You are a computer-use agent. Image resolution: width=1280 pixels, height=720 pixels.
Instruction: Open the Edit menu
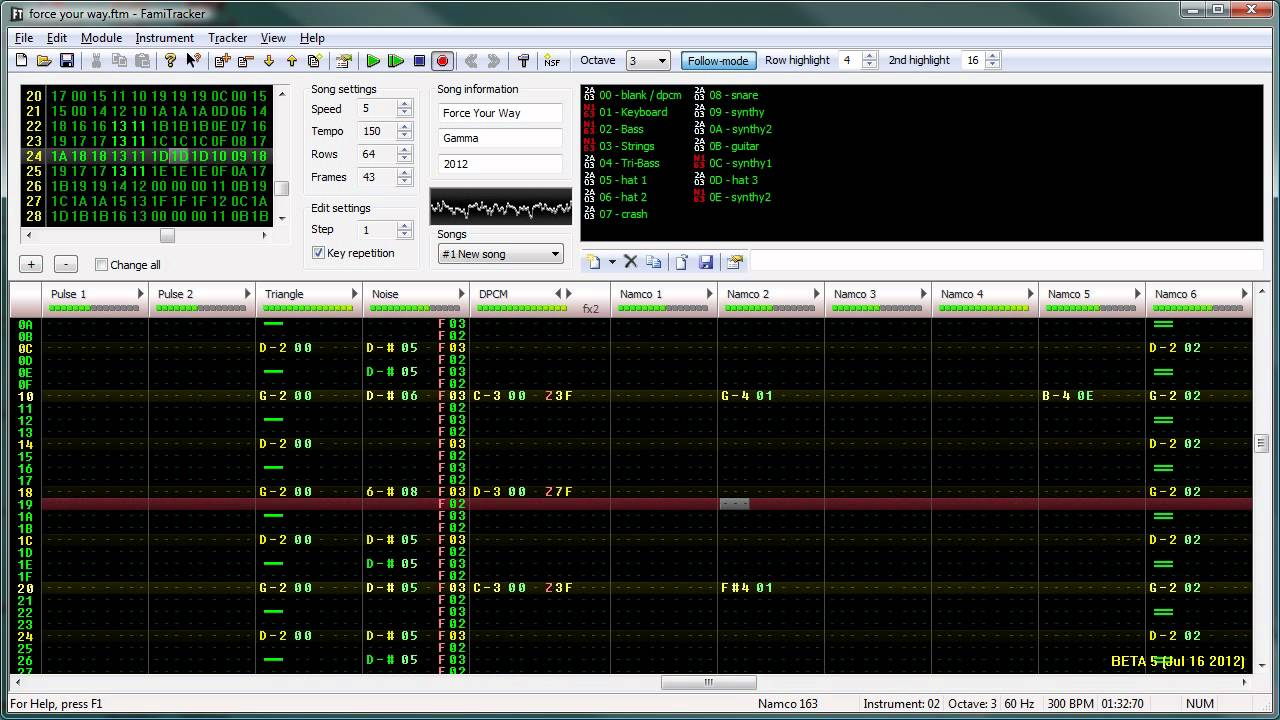pyautogui.click(x=57, y=38)
